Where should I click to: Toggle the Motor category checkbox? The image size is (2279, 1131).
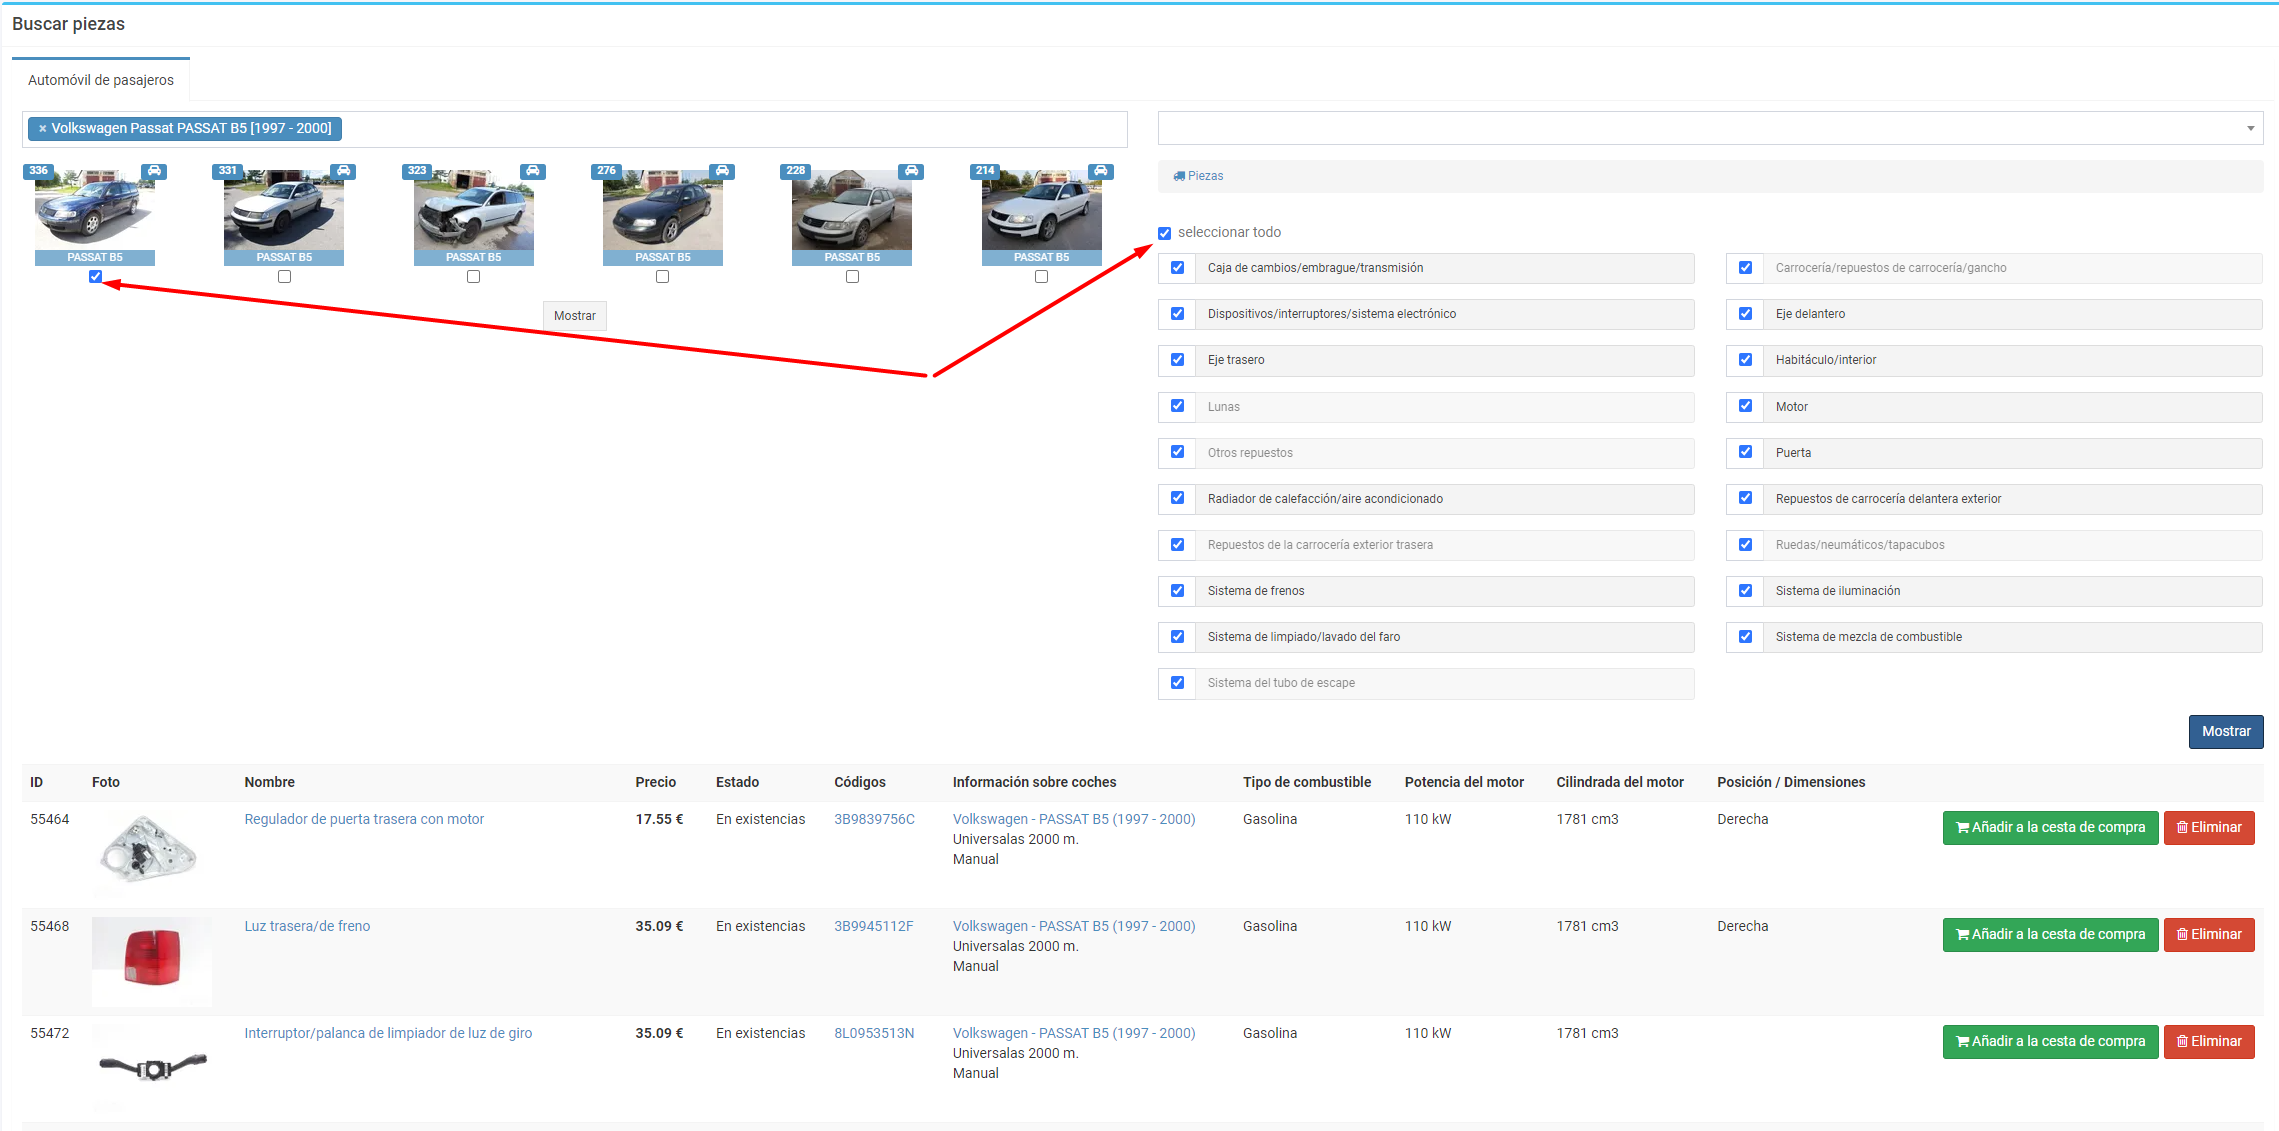(1745, 406)
